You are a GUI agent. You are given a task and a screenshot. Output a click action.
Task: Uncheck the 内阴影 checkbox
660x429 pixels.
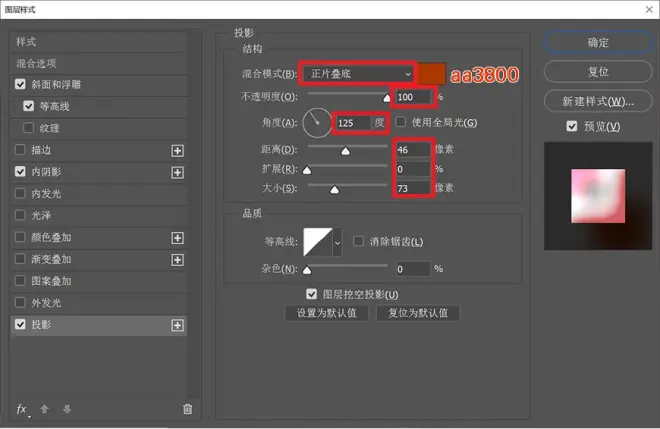20,172
